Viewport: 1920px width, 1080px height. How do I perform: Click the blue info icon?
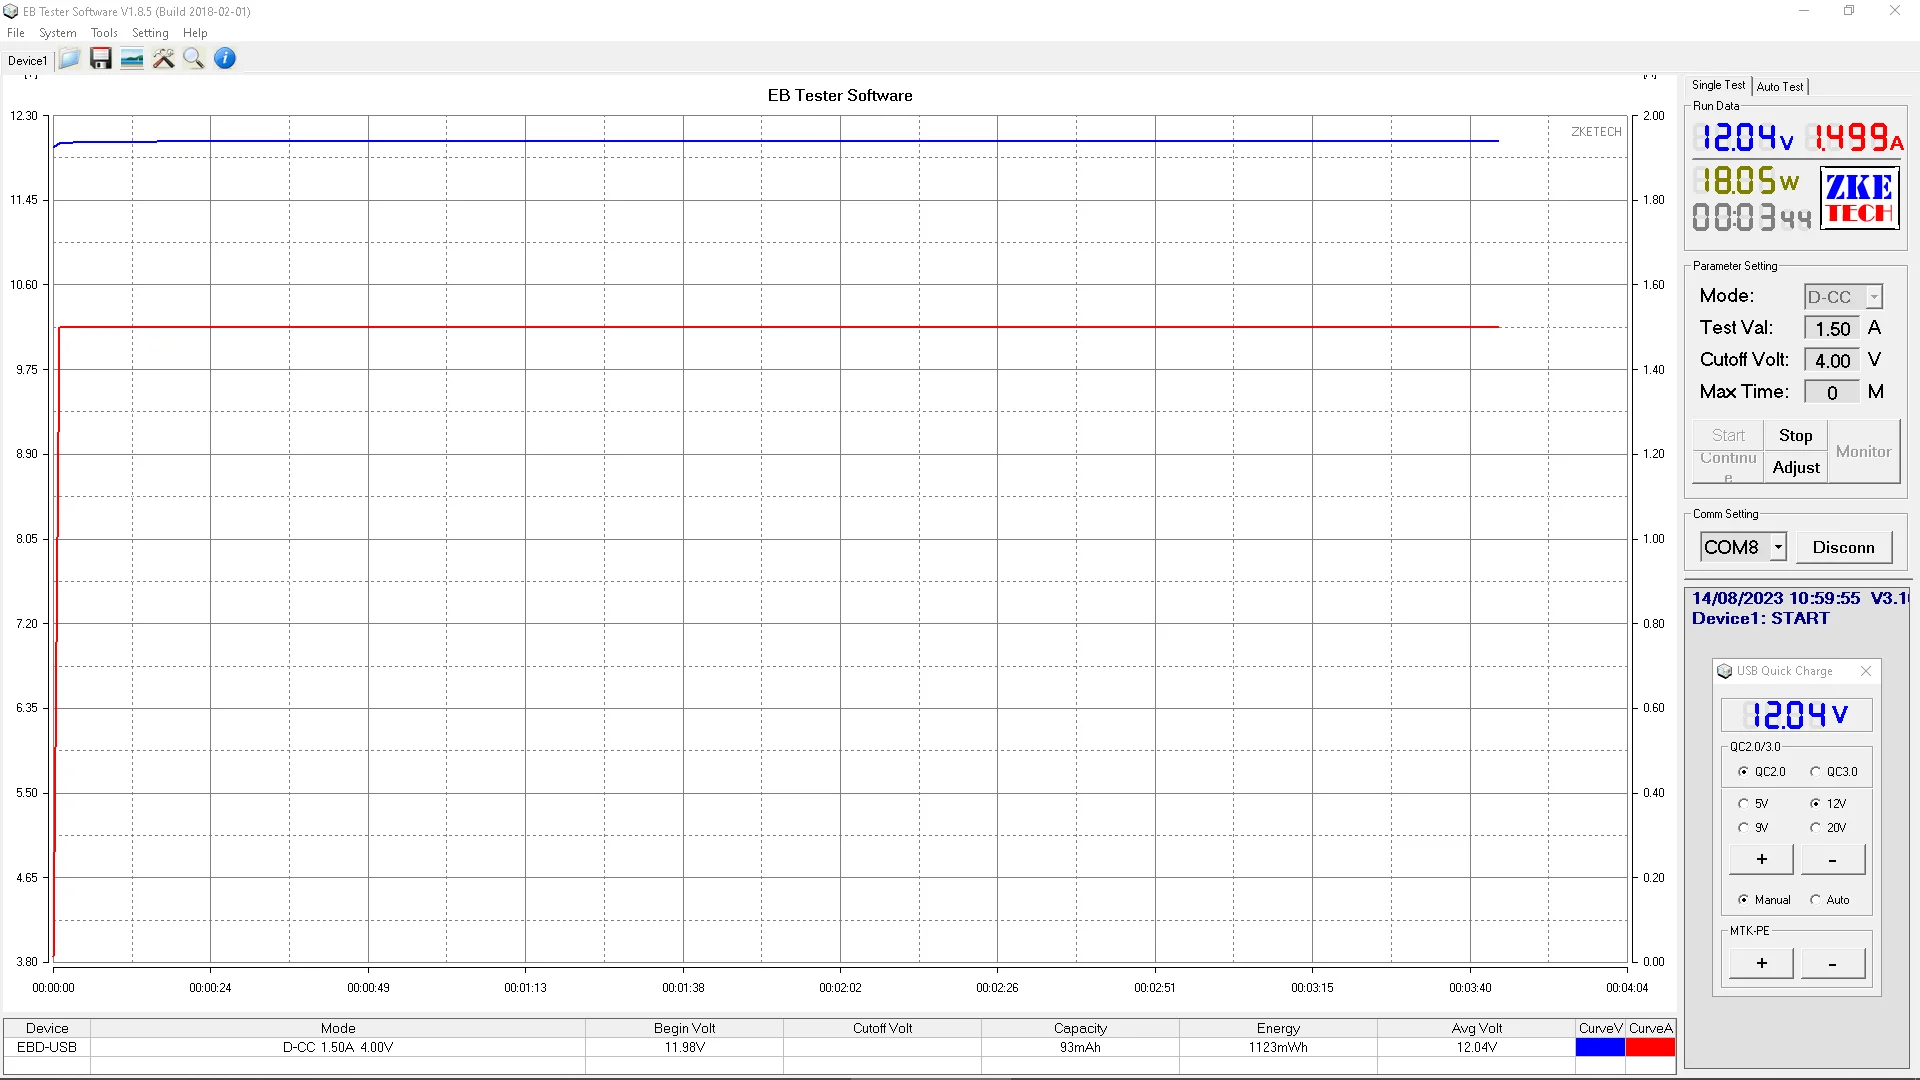point(225,59)
